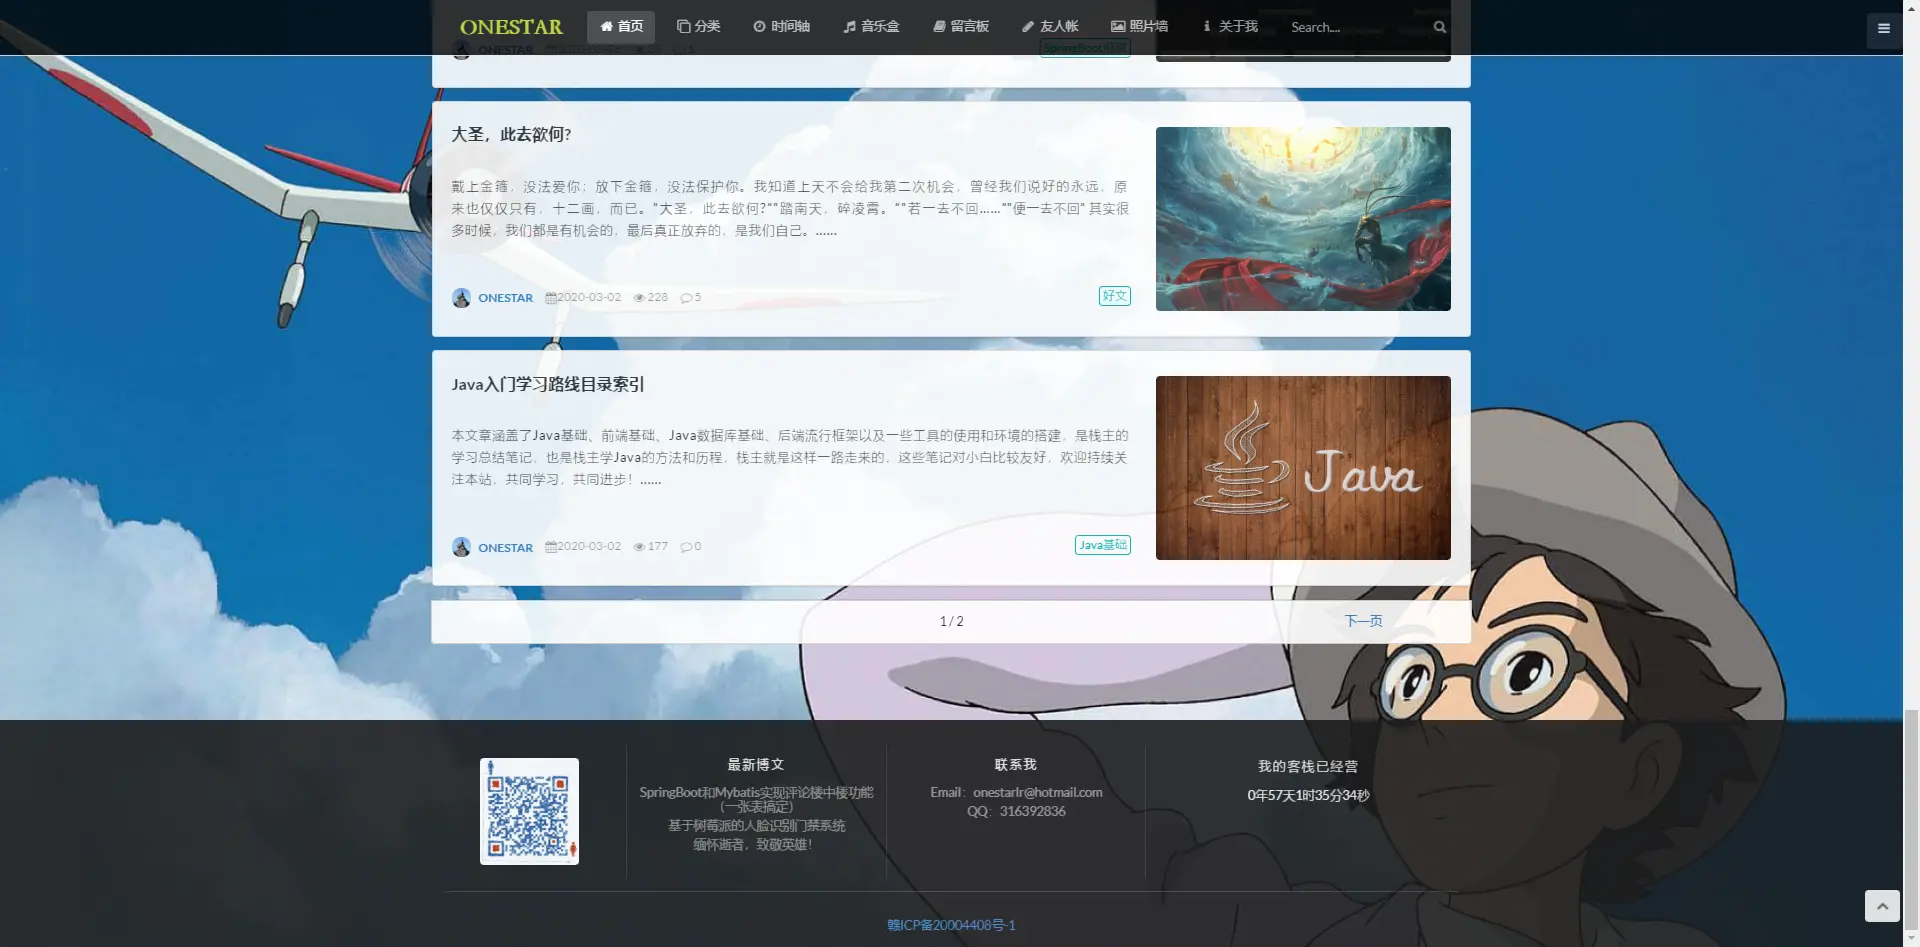
Task: Select the 好文 tag label
Action: pos(1115,296)
